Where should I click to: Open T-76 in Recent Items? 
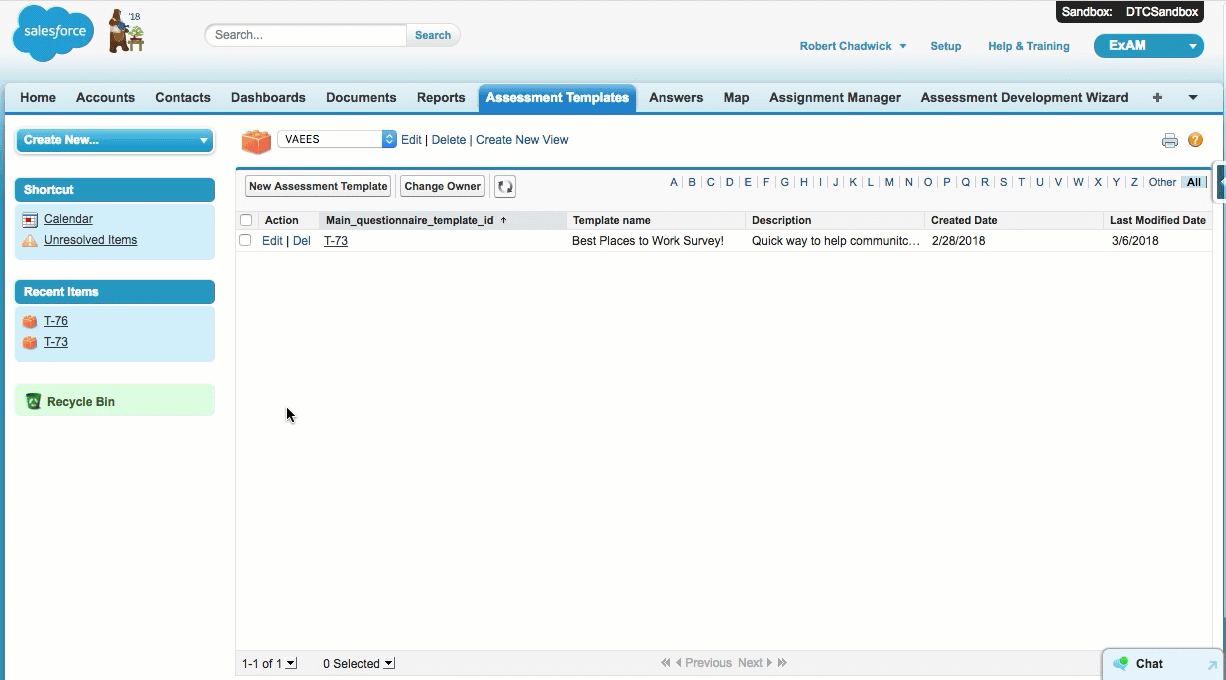[x=56, y=321]
